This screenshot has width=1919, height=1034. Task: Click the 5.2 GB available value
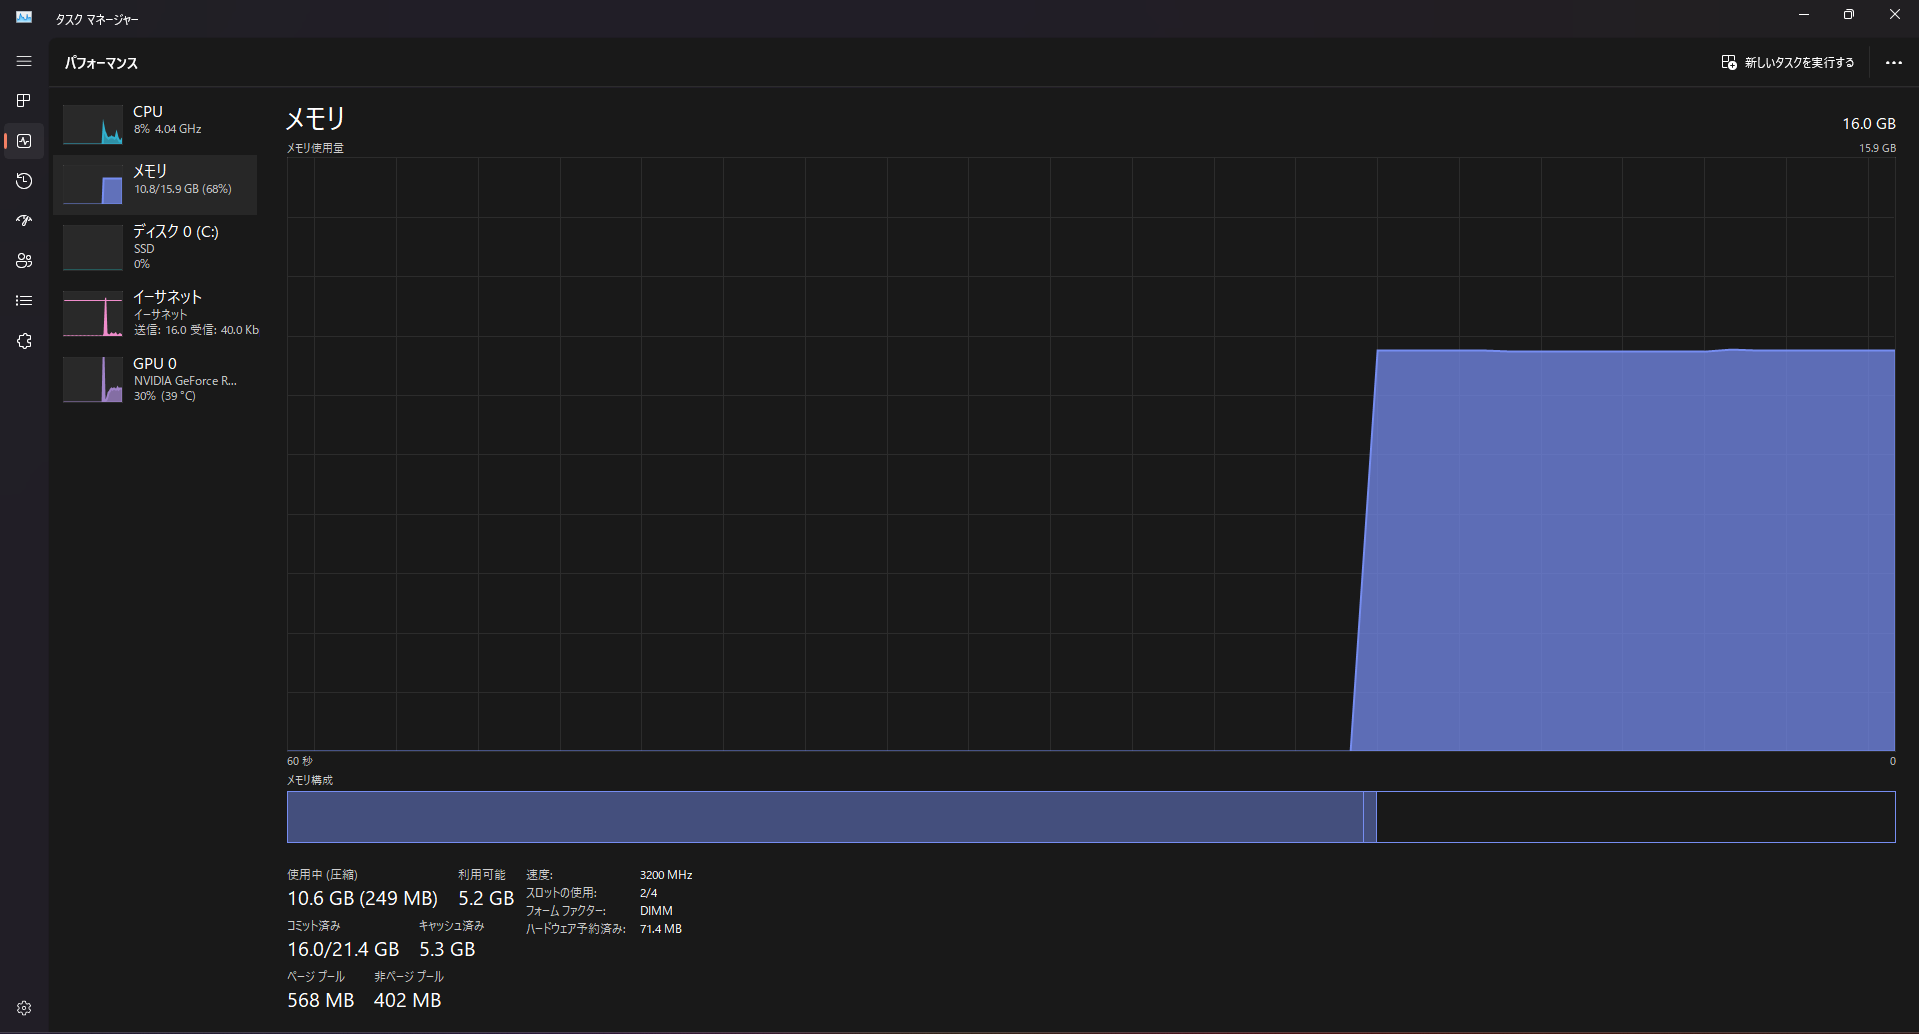click(486, 898)
